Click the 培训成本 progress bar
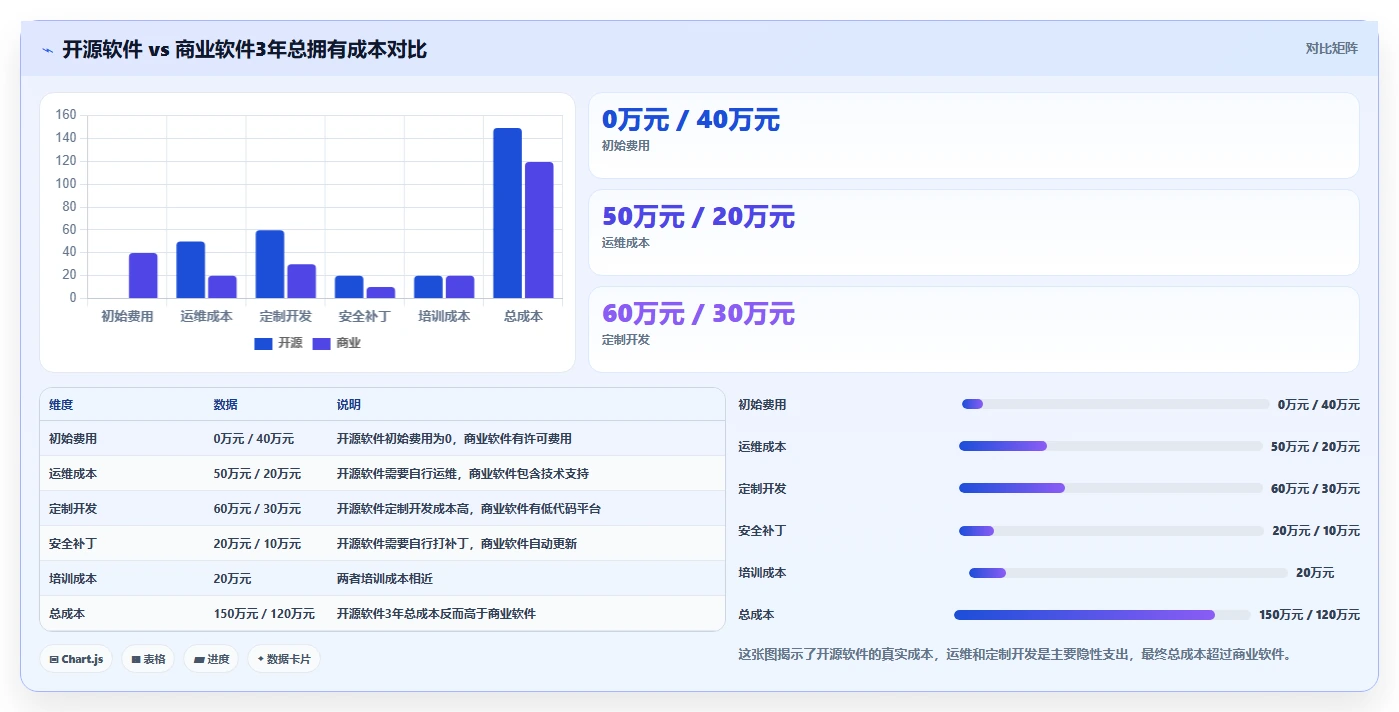The width and height of the screenshot is (1399, 712). click(1128, 573)
